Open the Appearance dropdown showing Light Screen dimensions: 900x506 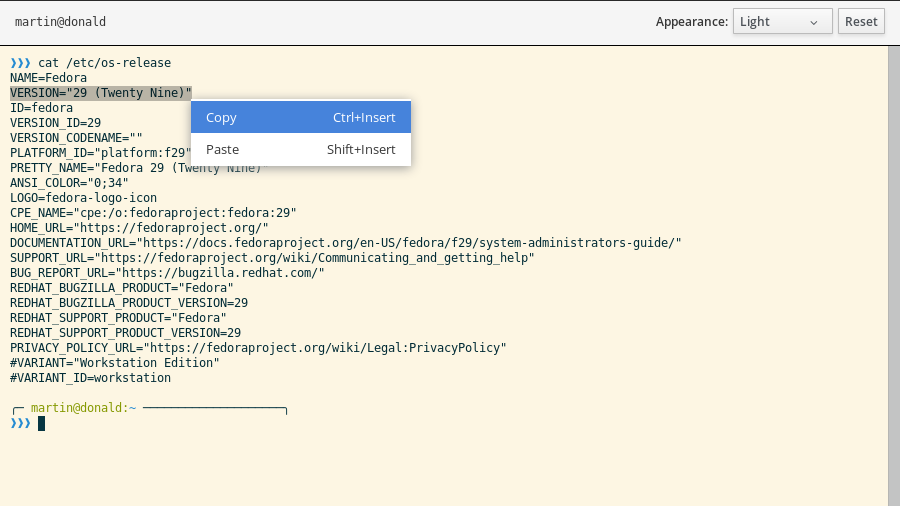pos(782,22)
